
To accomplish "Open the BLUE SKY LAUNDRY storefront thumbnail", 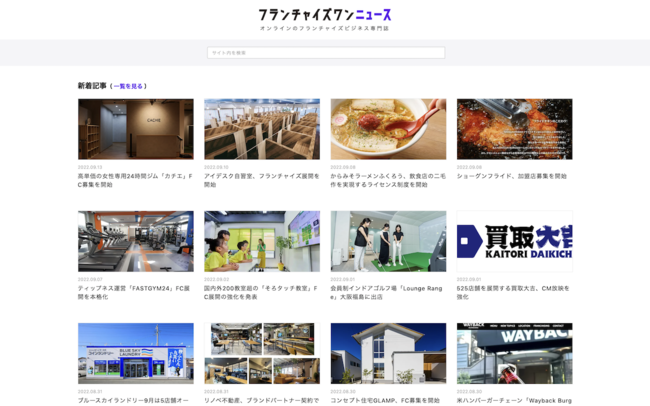I will tap(136, 353).
